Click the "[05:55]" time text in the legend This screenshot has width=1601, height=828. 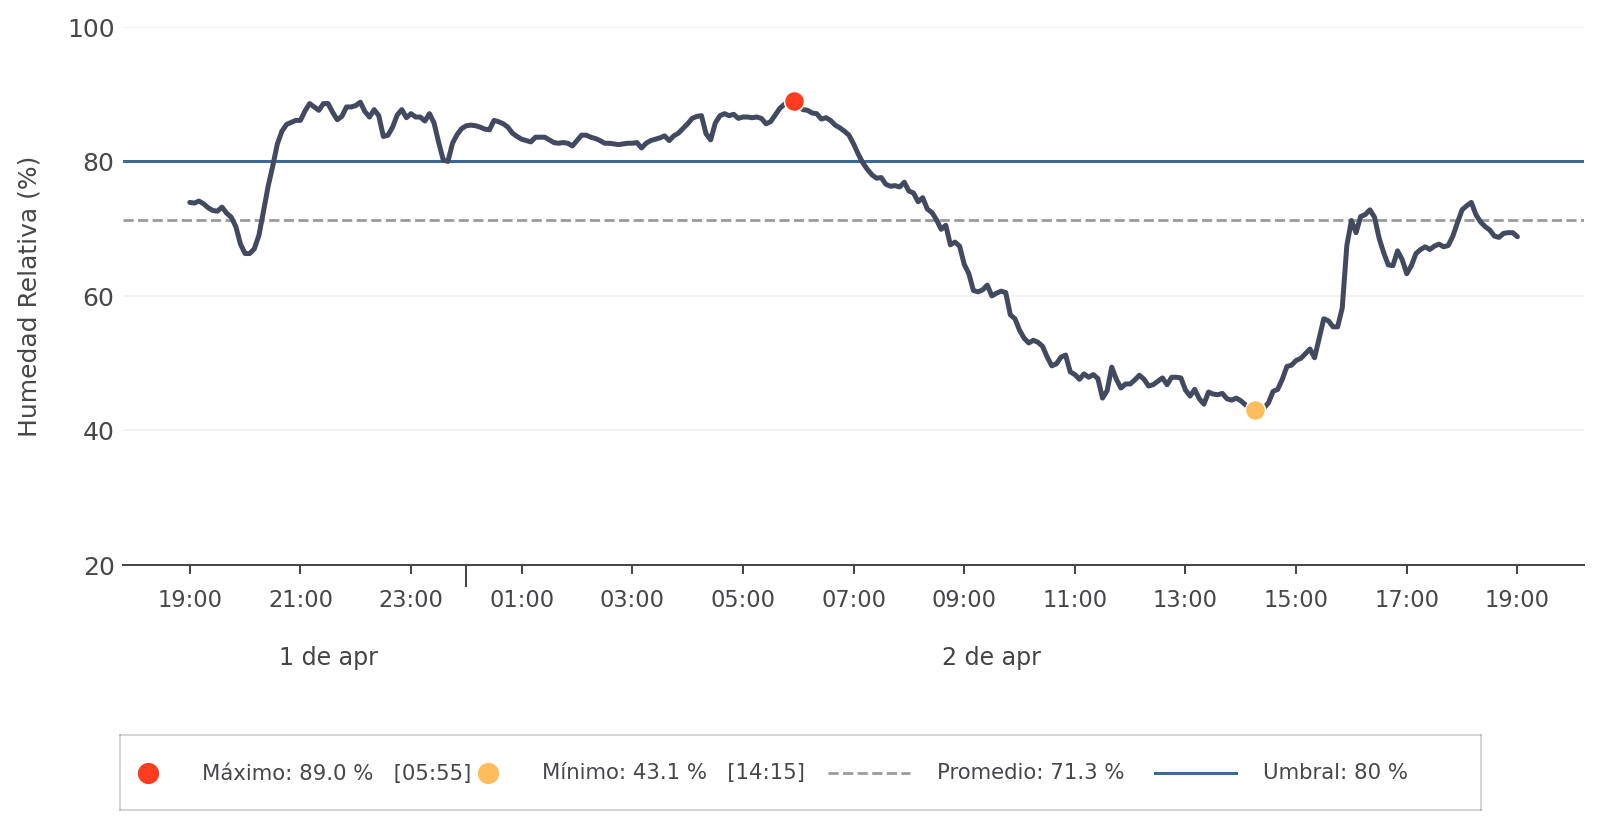pos(432,773)
